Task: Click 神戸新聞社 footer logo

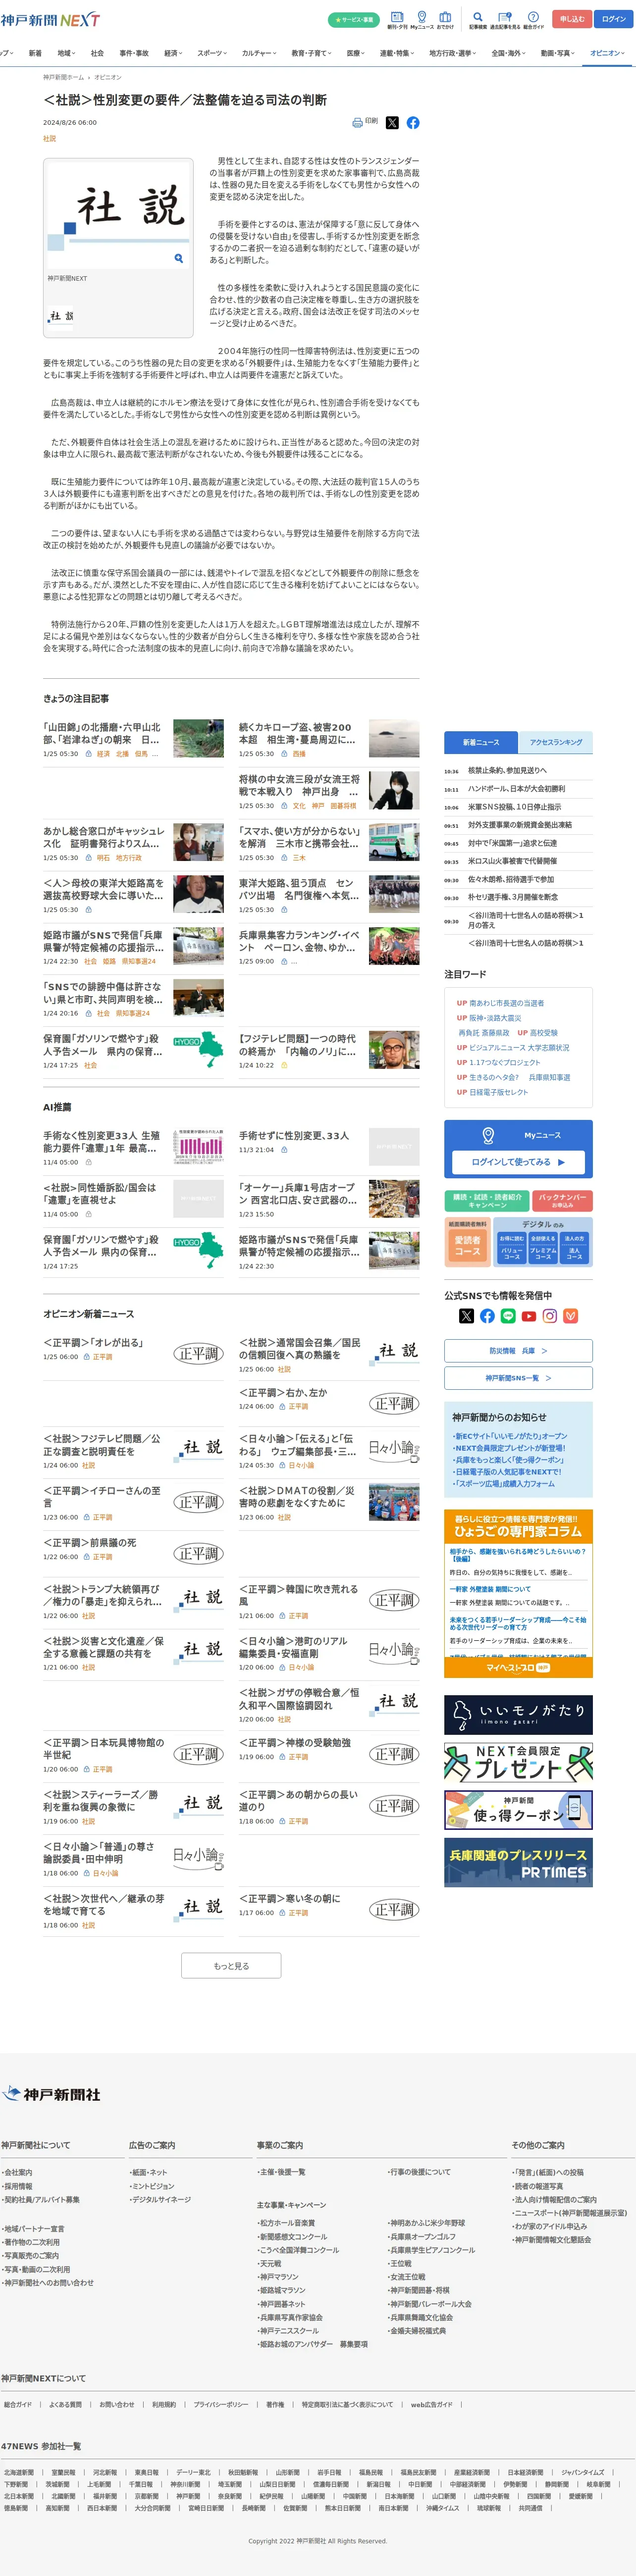Action: pos(52,2094)
